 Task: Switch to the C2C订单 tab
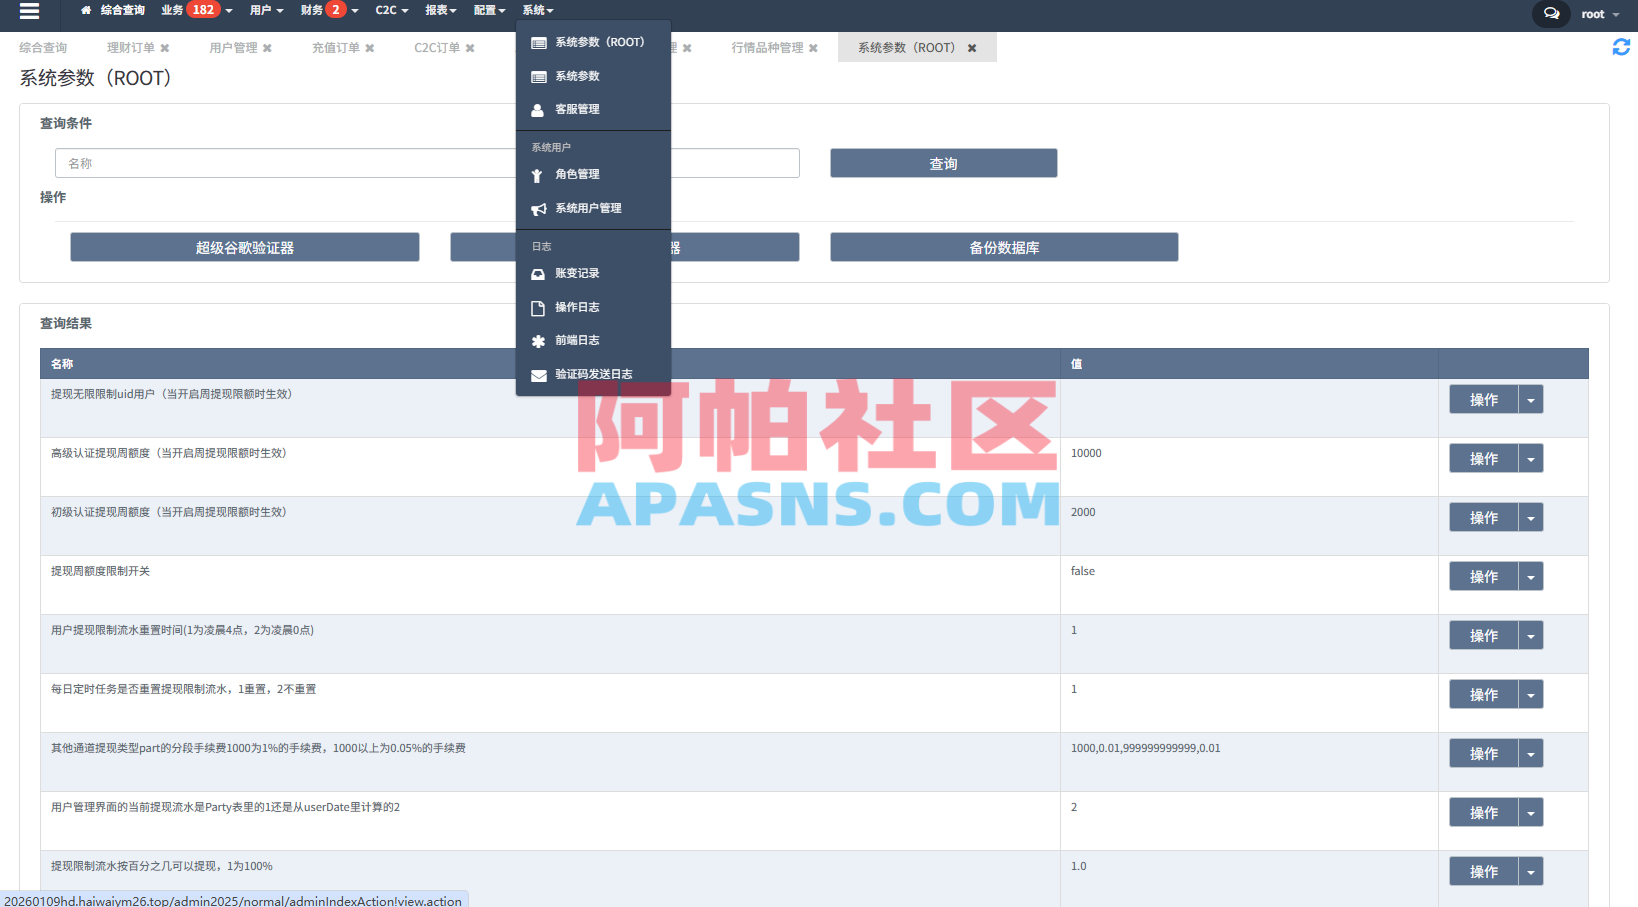437,48
